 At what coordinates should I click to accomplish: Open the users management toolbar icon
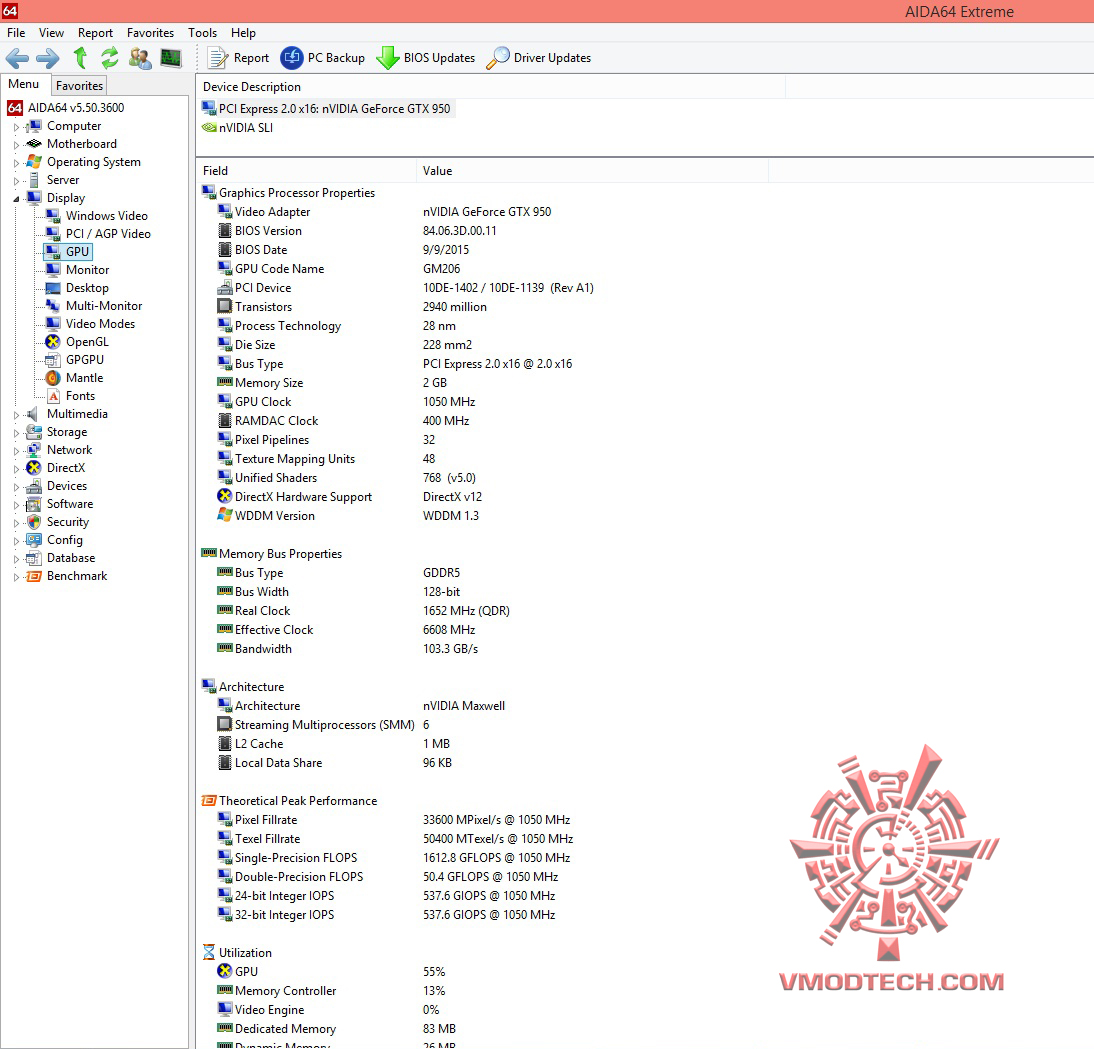(x=140, y=58)
